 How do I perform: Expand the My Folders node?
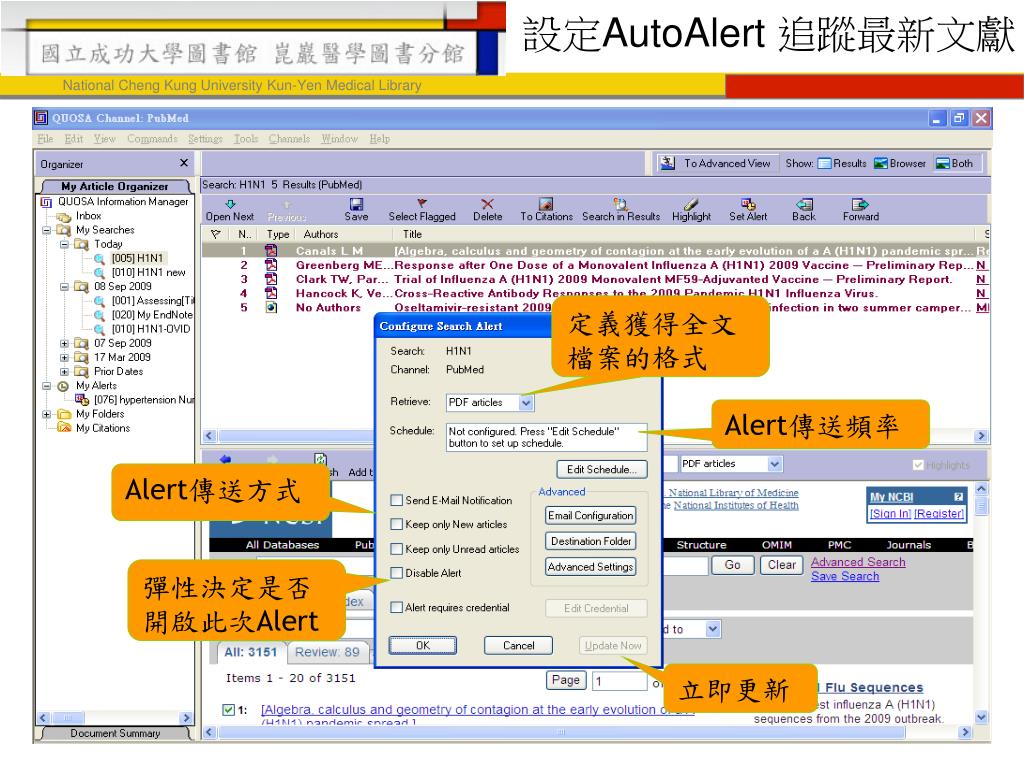point(46,415)
